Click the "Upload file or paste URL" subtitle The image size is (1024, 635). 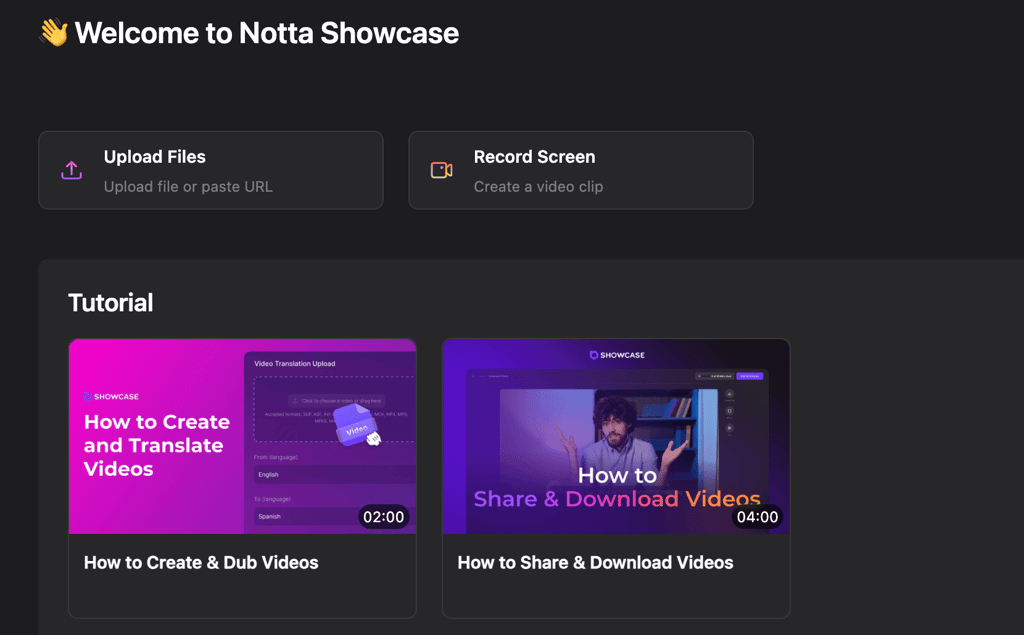click(188, 187)
